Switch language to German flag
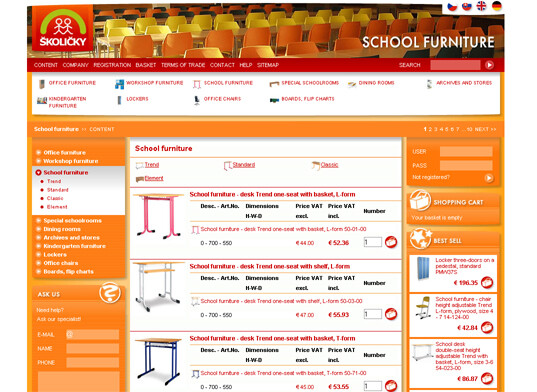 click(497, 5)
